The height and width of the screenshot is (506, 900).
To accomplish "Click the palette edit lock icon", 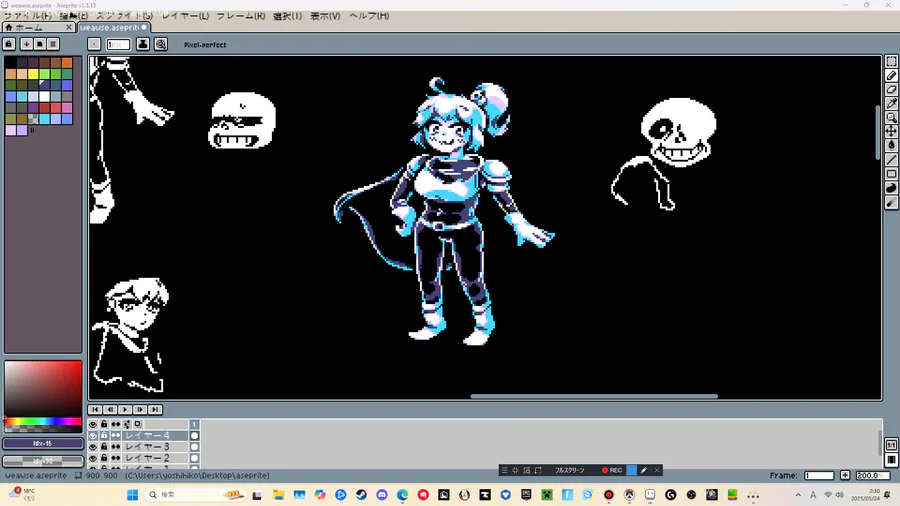I will click(x=9, y=44).
